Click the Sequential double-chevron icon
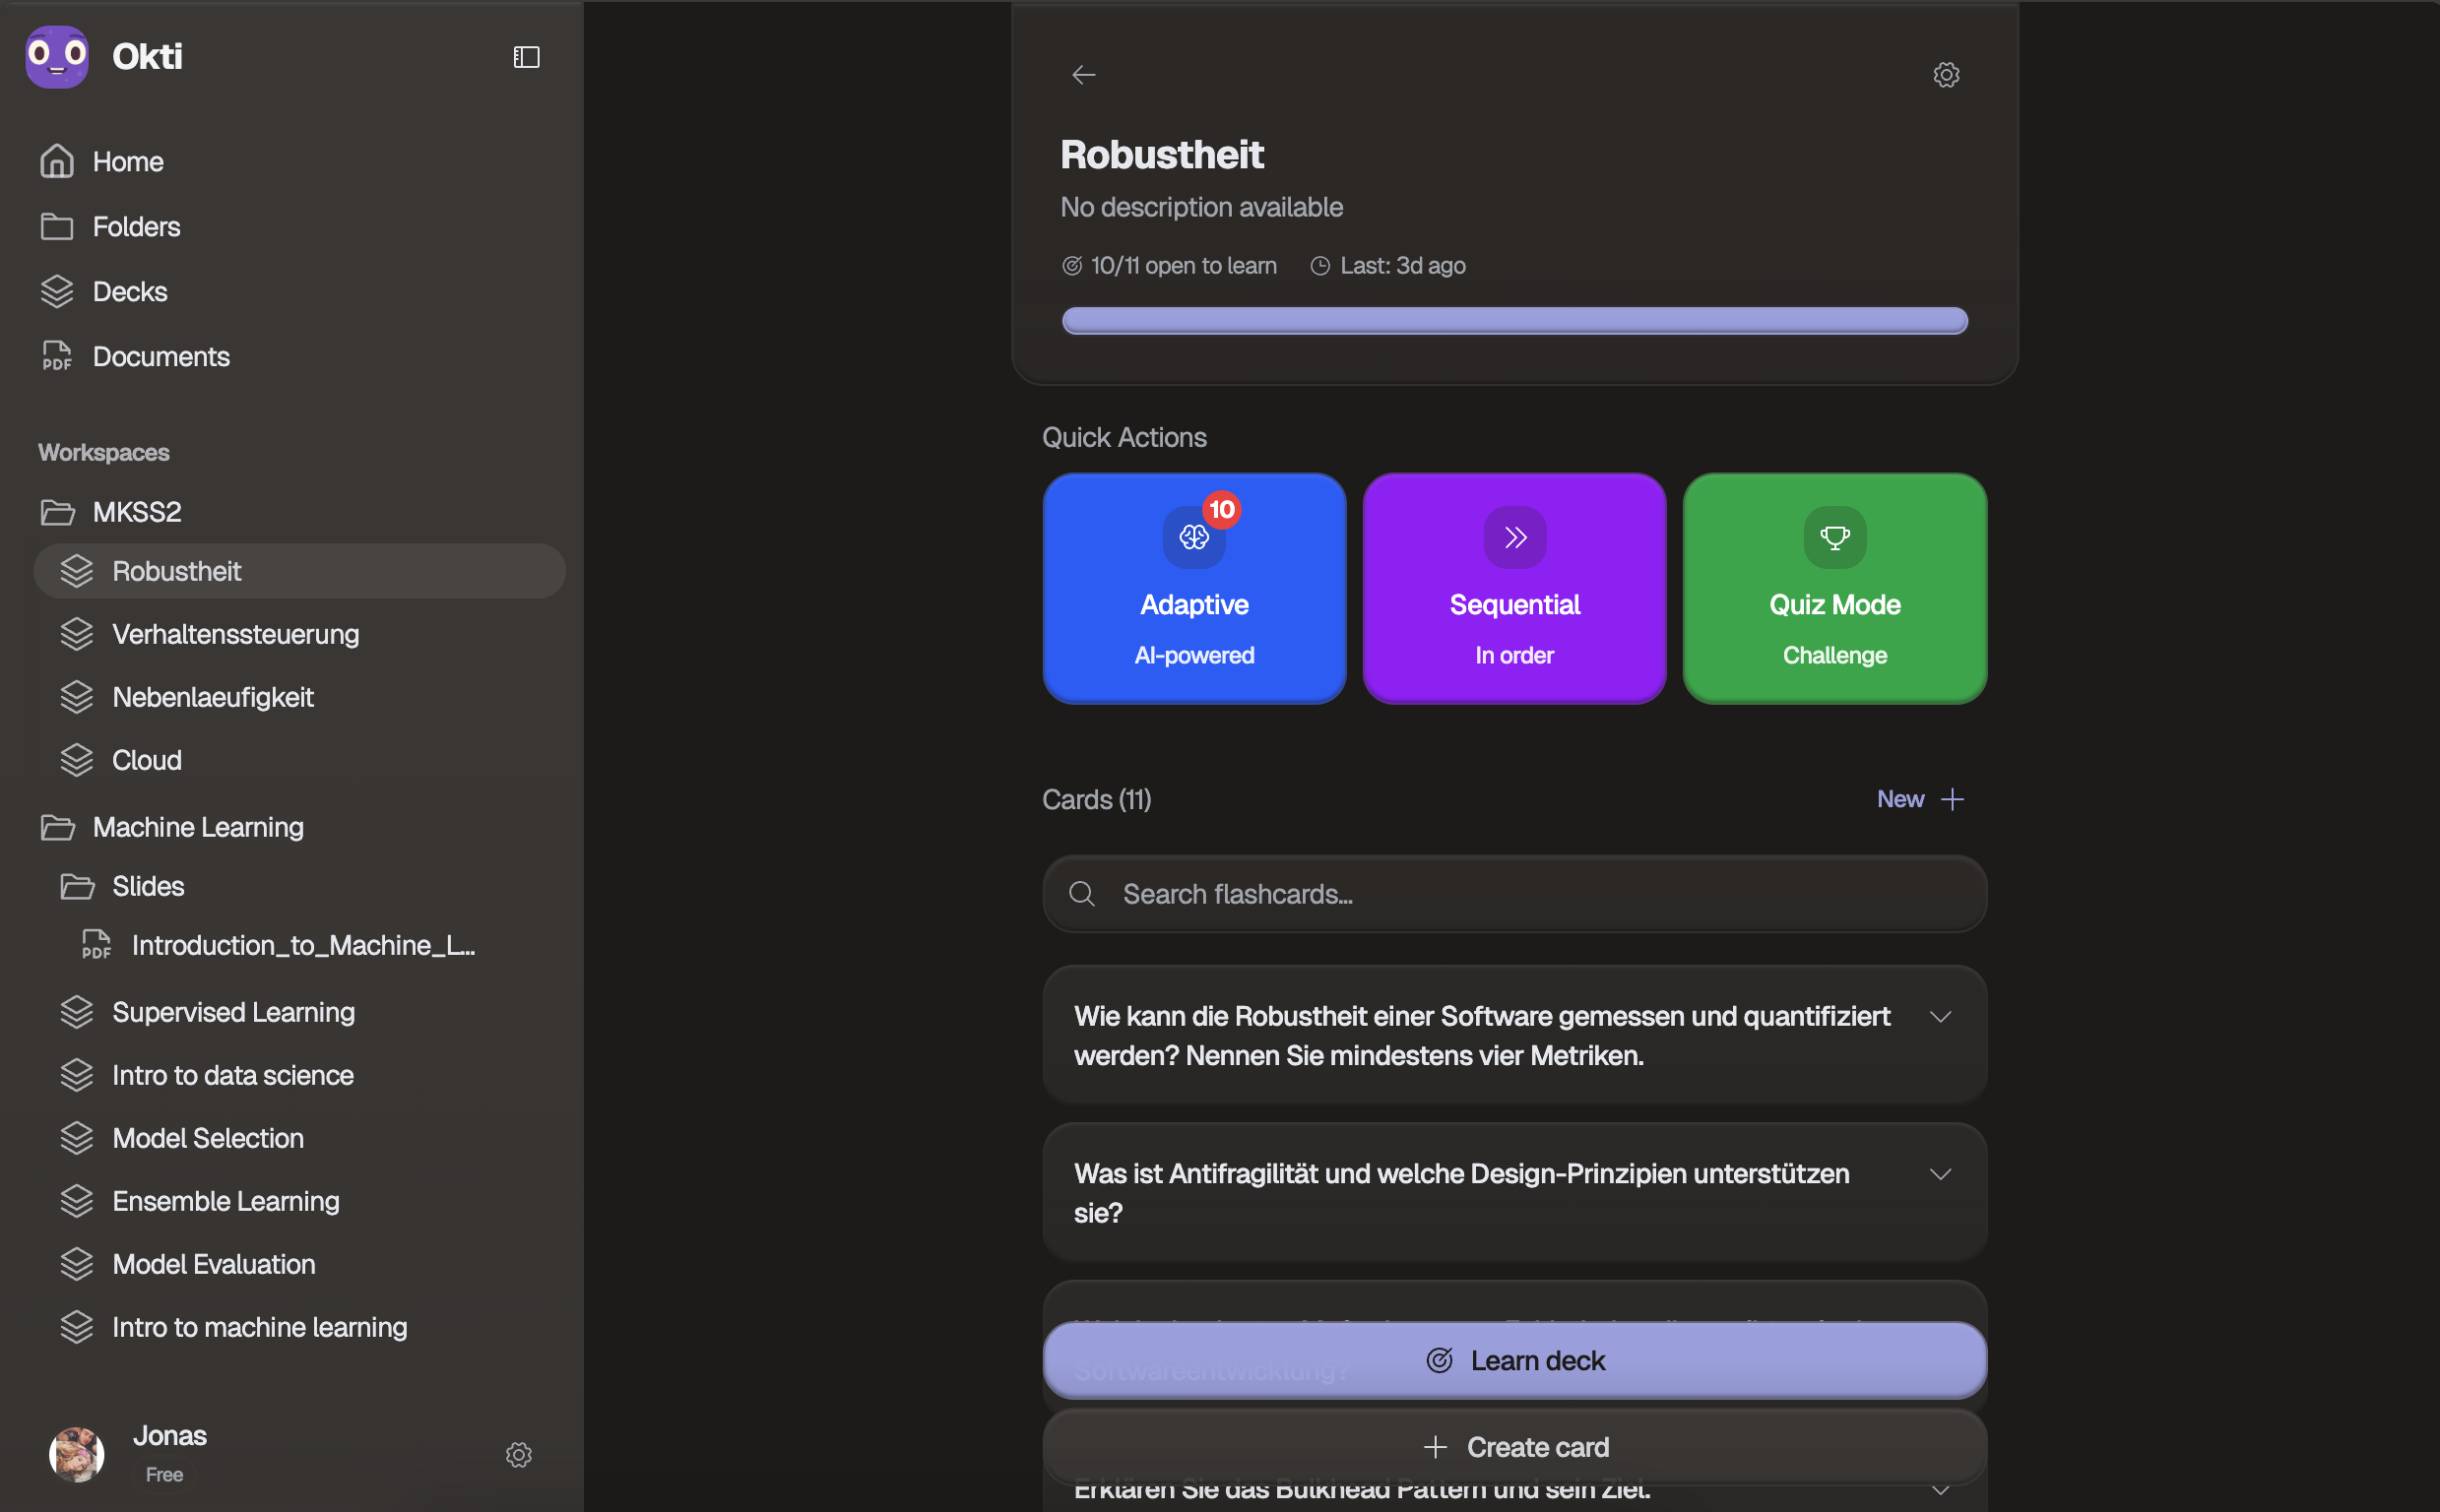This screenshot has width=2440, height=1512. pos(1515,537)
